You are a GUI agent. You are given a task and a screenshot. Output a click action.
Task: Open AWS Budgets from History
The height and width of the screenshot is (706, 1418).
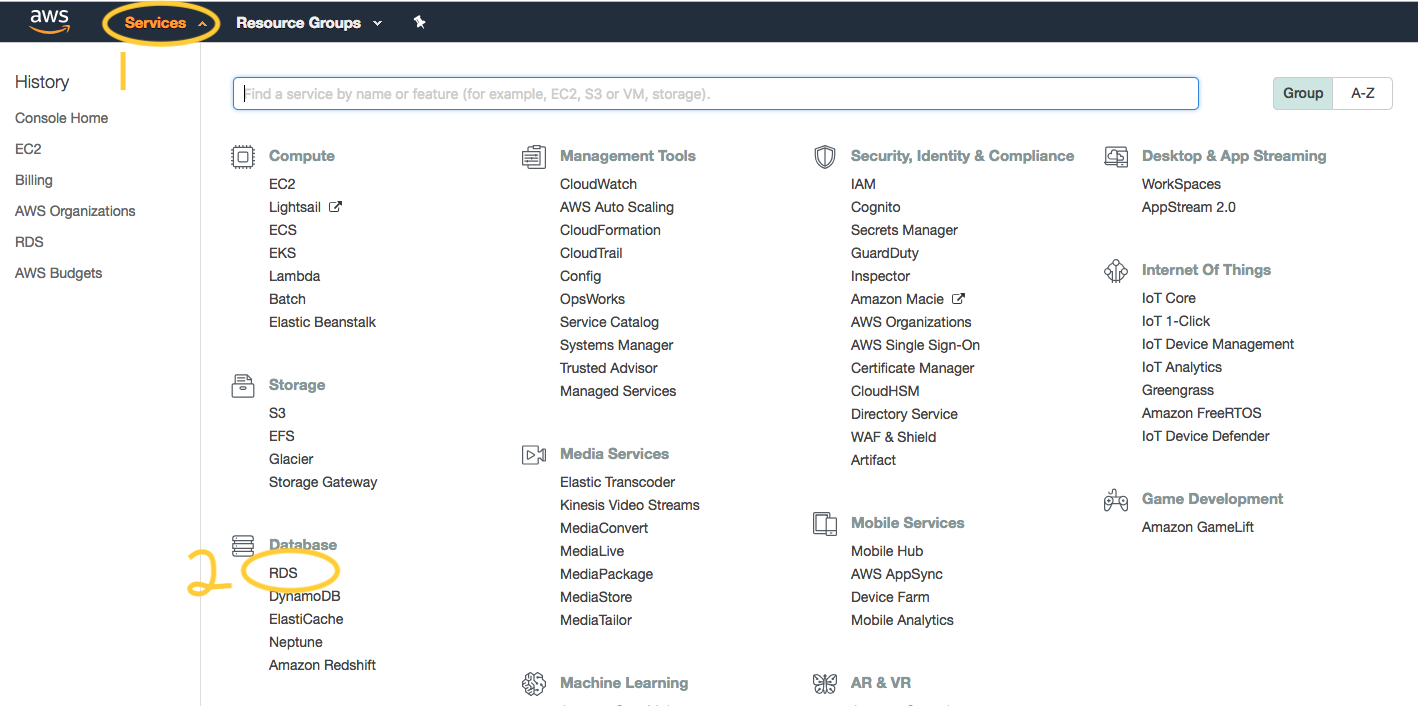click(58, 273)
